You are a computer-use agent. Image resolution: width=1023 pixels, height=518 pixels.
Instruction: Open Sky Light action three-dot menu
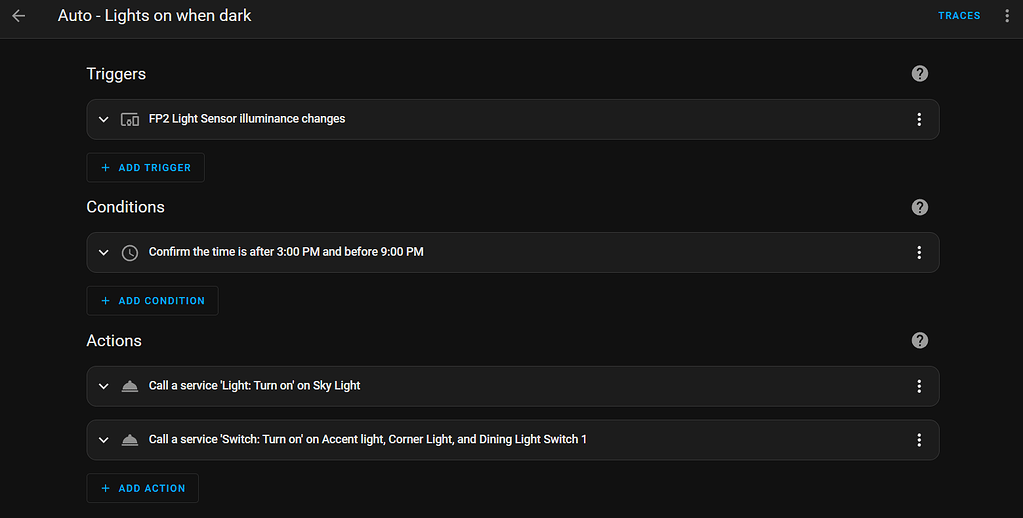click(x=919, y=386)
